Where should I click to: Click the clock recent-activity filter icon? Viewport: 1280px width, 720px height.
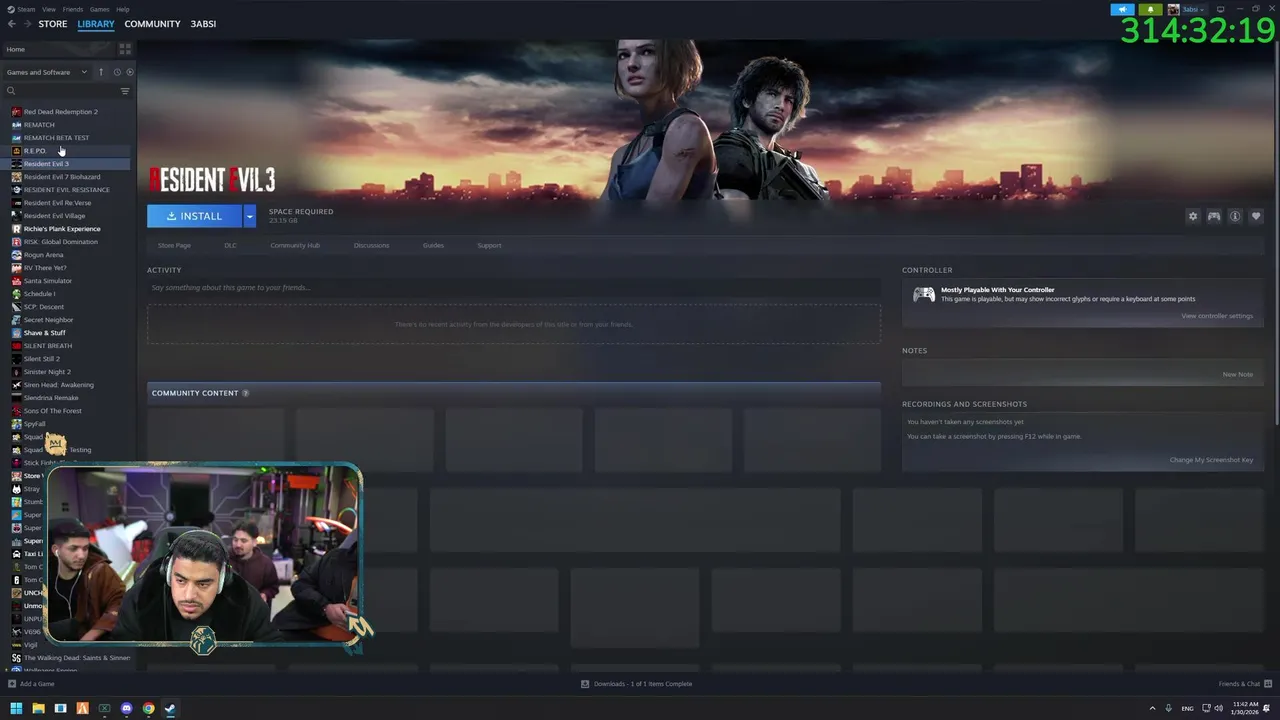117,72
